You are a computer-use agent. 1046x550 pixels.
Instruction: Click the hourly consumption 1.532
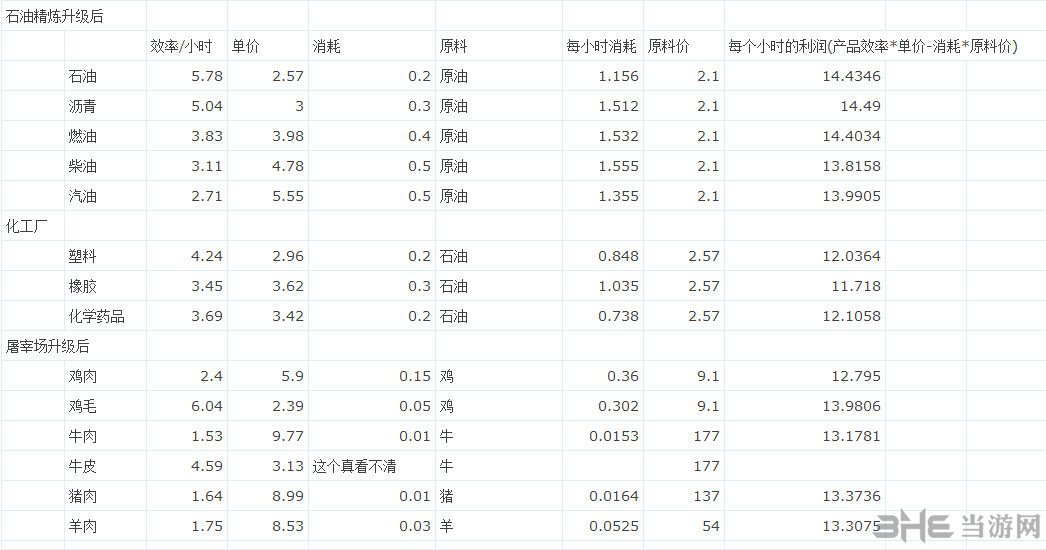click(618, 136)
